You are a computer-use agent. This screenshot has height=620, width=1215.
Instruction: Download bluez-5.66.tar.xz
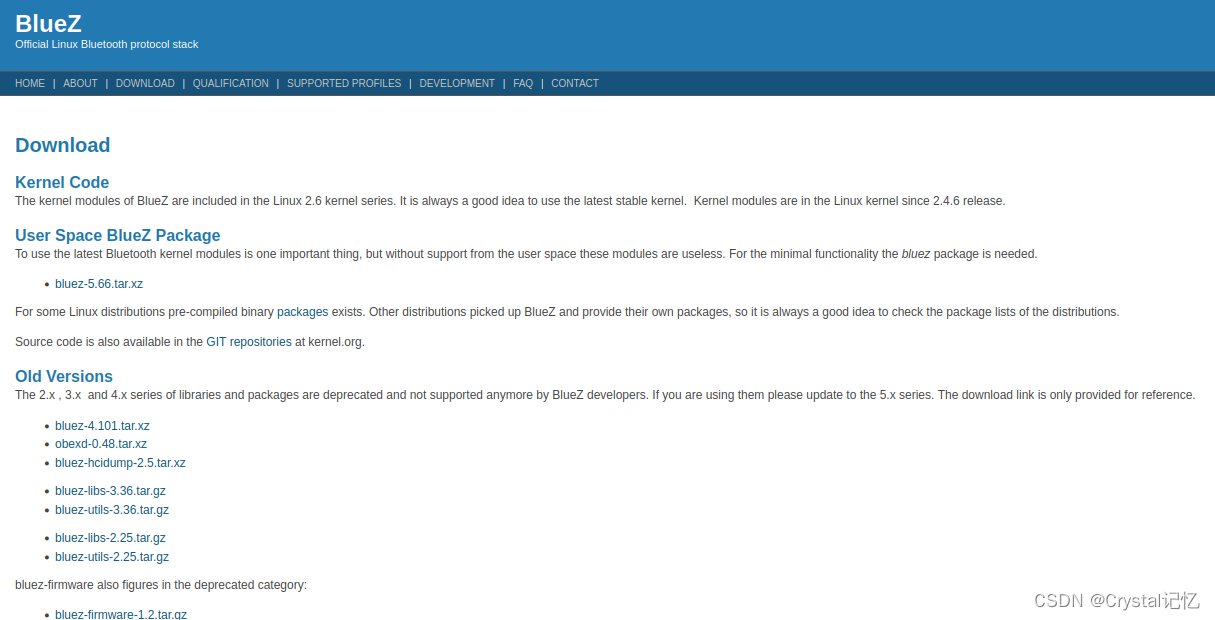coord(99,284)
